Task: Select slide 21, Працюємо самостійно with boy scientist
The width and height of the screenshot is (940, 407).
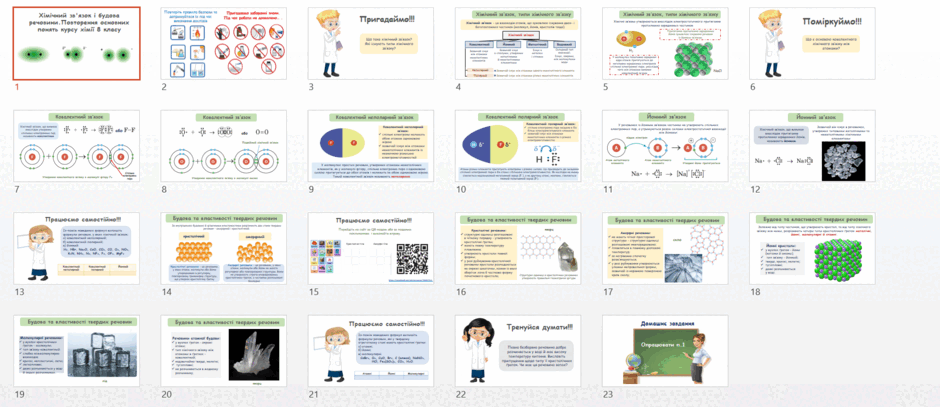Action: point(370,351)
